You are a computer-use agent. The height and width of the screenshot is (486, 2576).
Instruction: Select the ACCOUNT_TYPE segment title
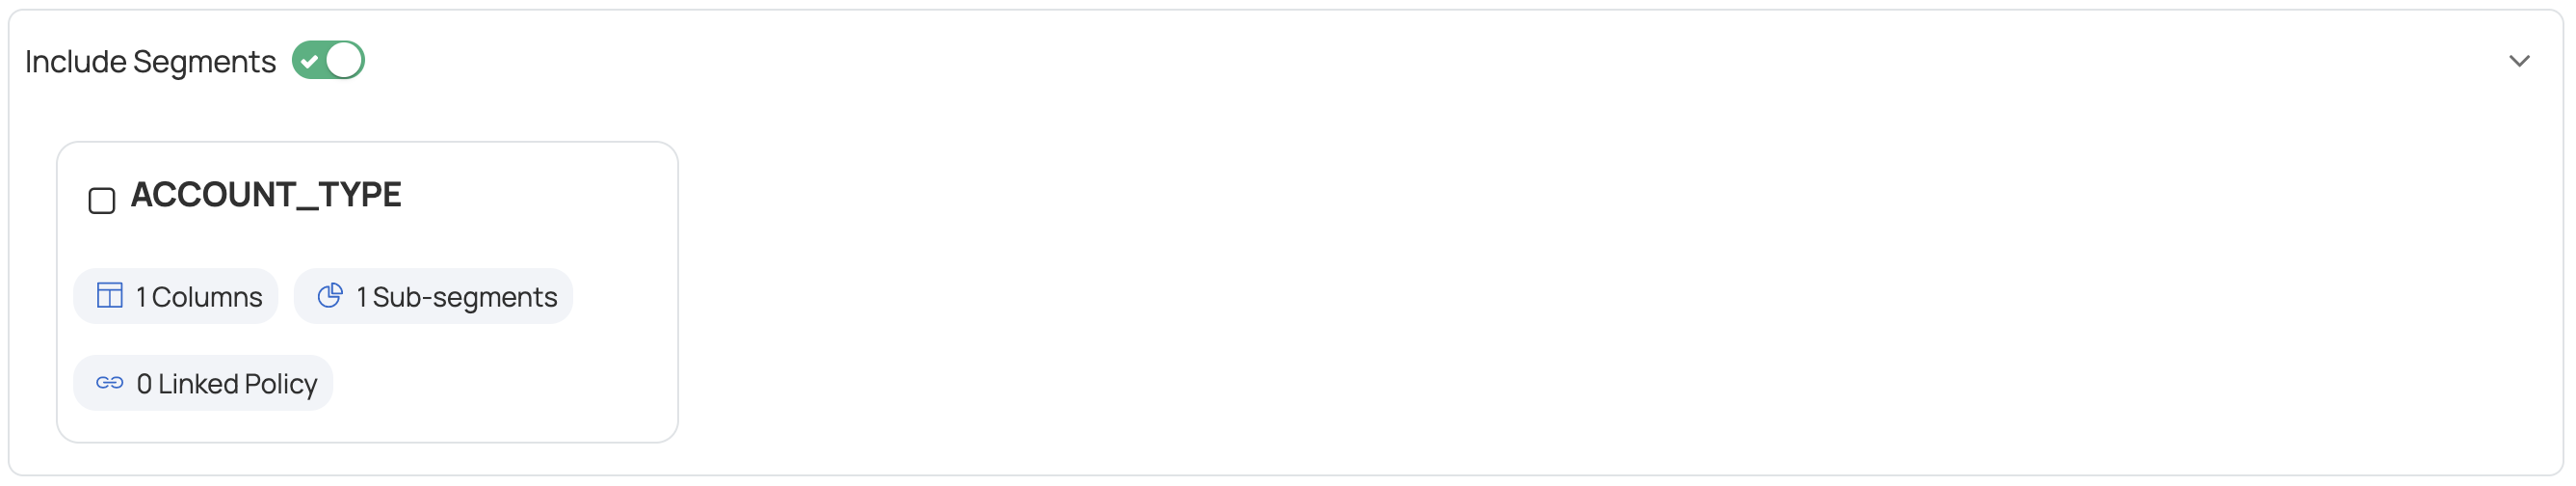(x=266, y=195)
